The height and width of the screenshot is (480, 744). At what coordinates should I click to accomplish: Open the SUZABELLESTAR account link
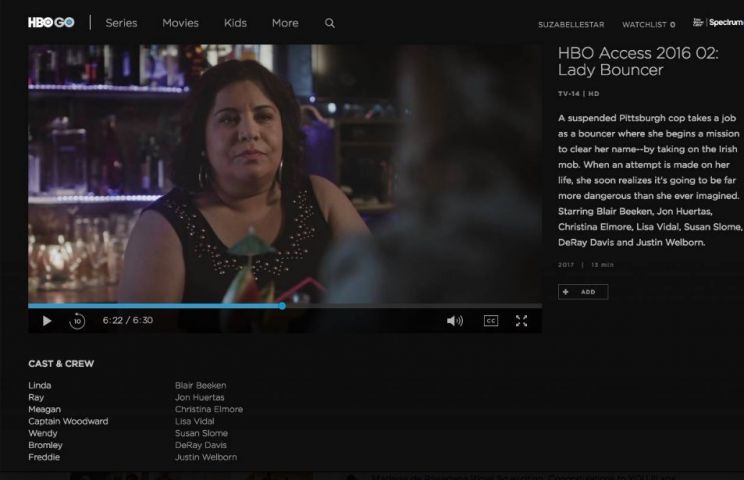click(x=571, y=25)
